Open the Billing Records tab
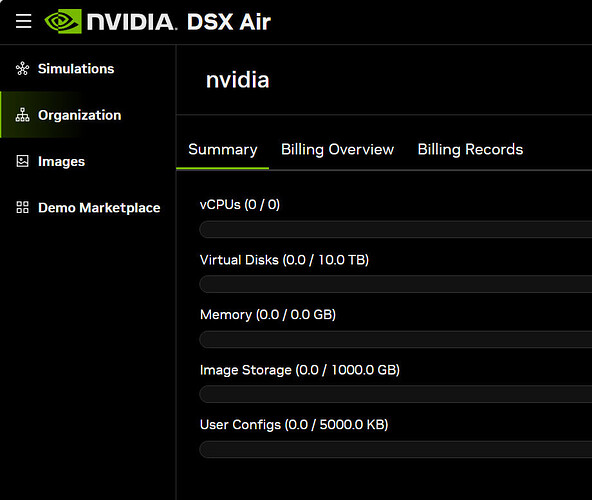 click(470, 150)
